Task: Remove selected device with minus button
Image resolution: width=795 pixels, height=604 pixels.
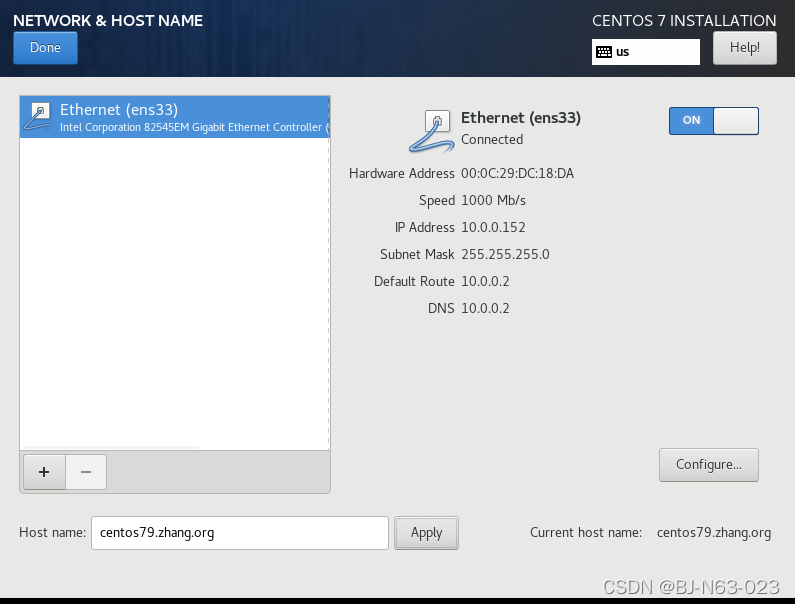Action: [86, 472]
